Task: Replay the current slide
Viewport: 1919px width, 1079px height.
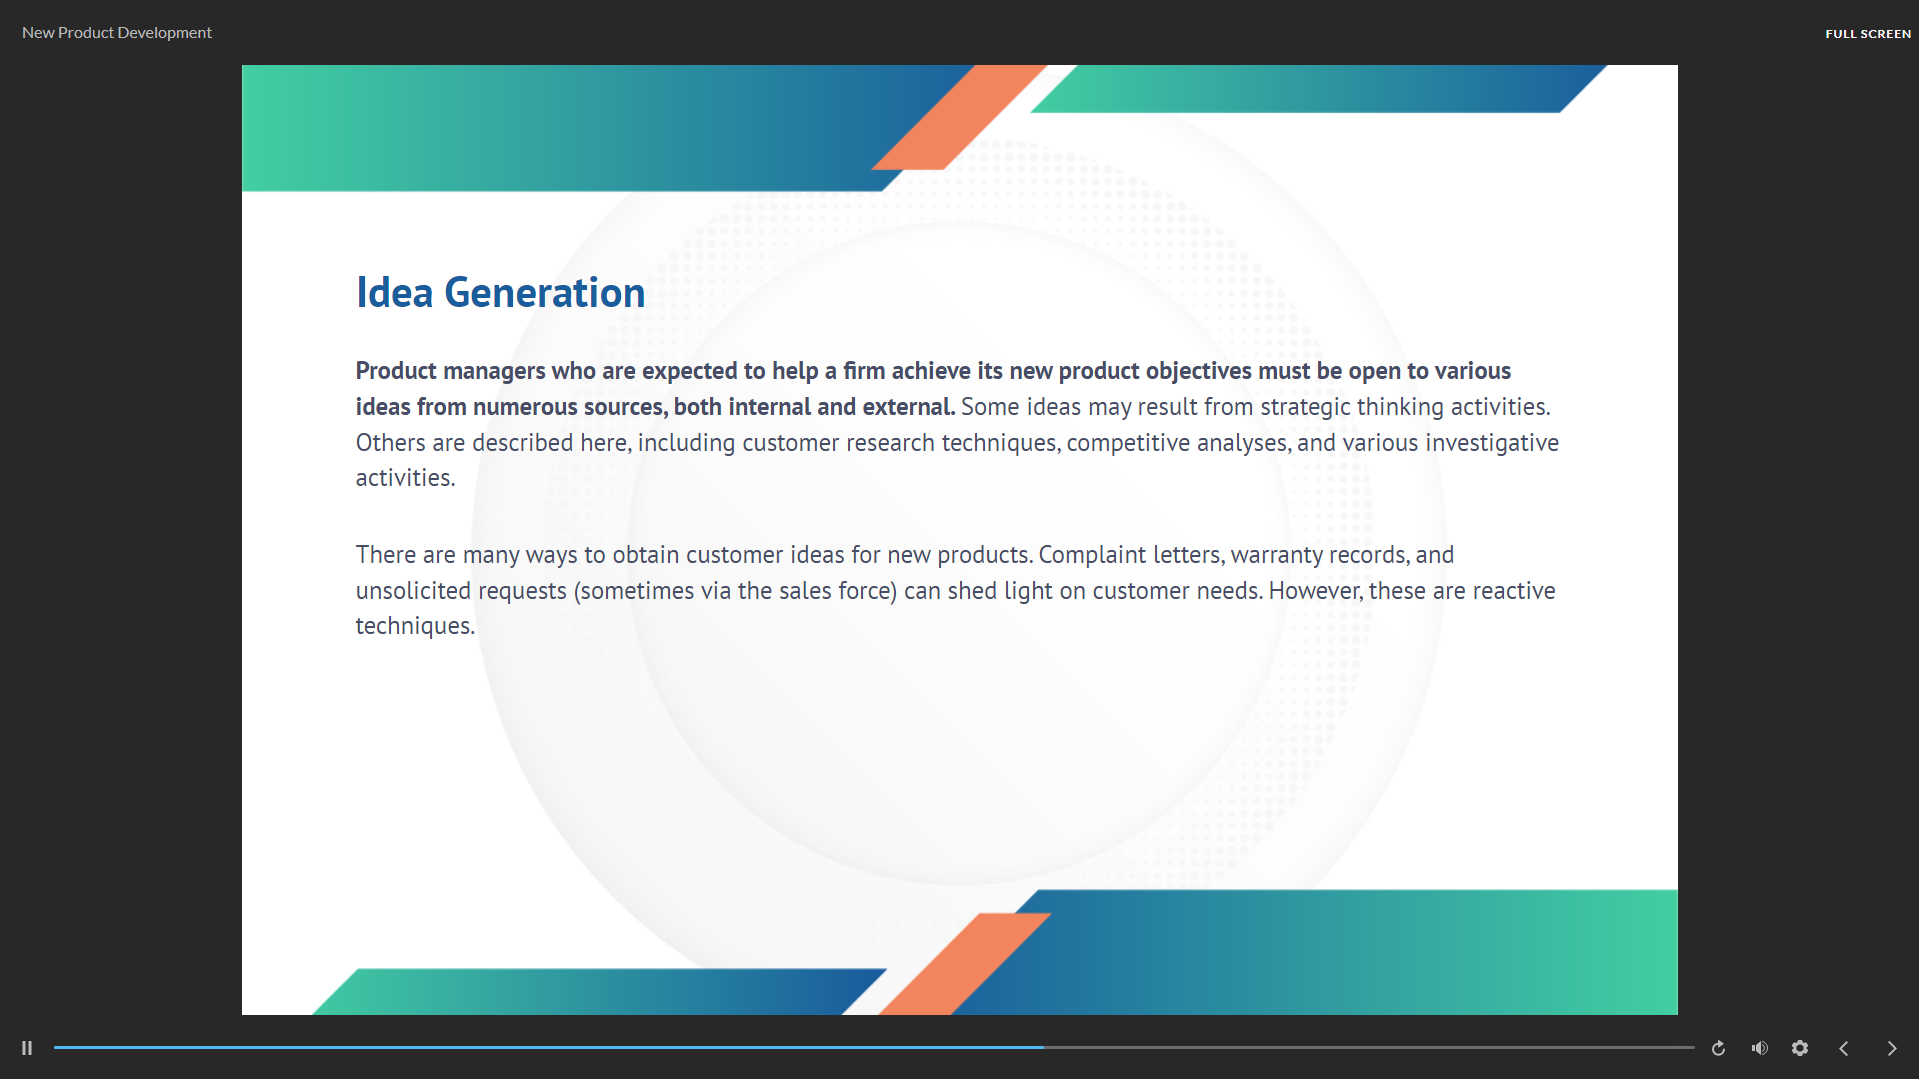Action: pyautogui.click(x=1717, y=1047)
